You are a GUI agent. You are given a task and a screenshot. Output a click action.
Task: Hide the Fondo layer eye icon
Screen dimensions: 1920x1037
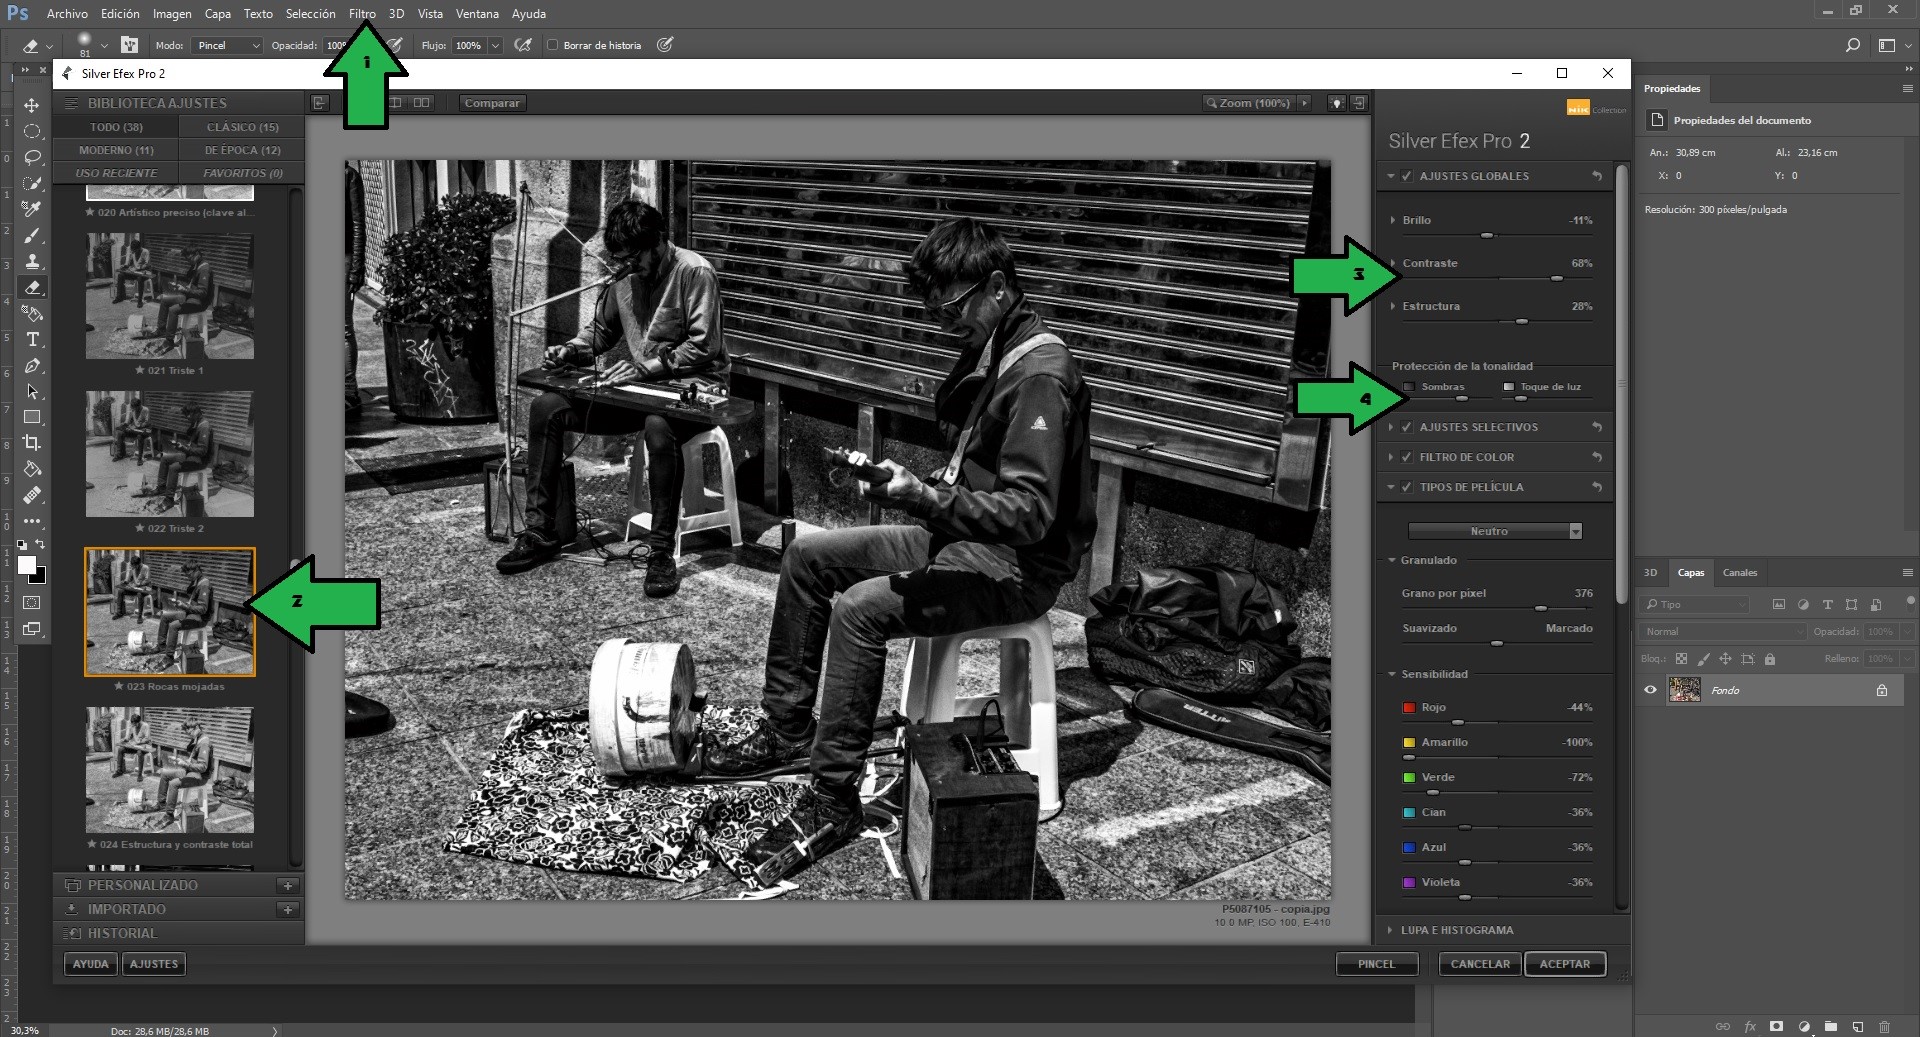(x=1650, y=690)
